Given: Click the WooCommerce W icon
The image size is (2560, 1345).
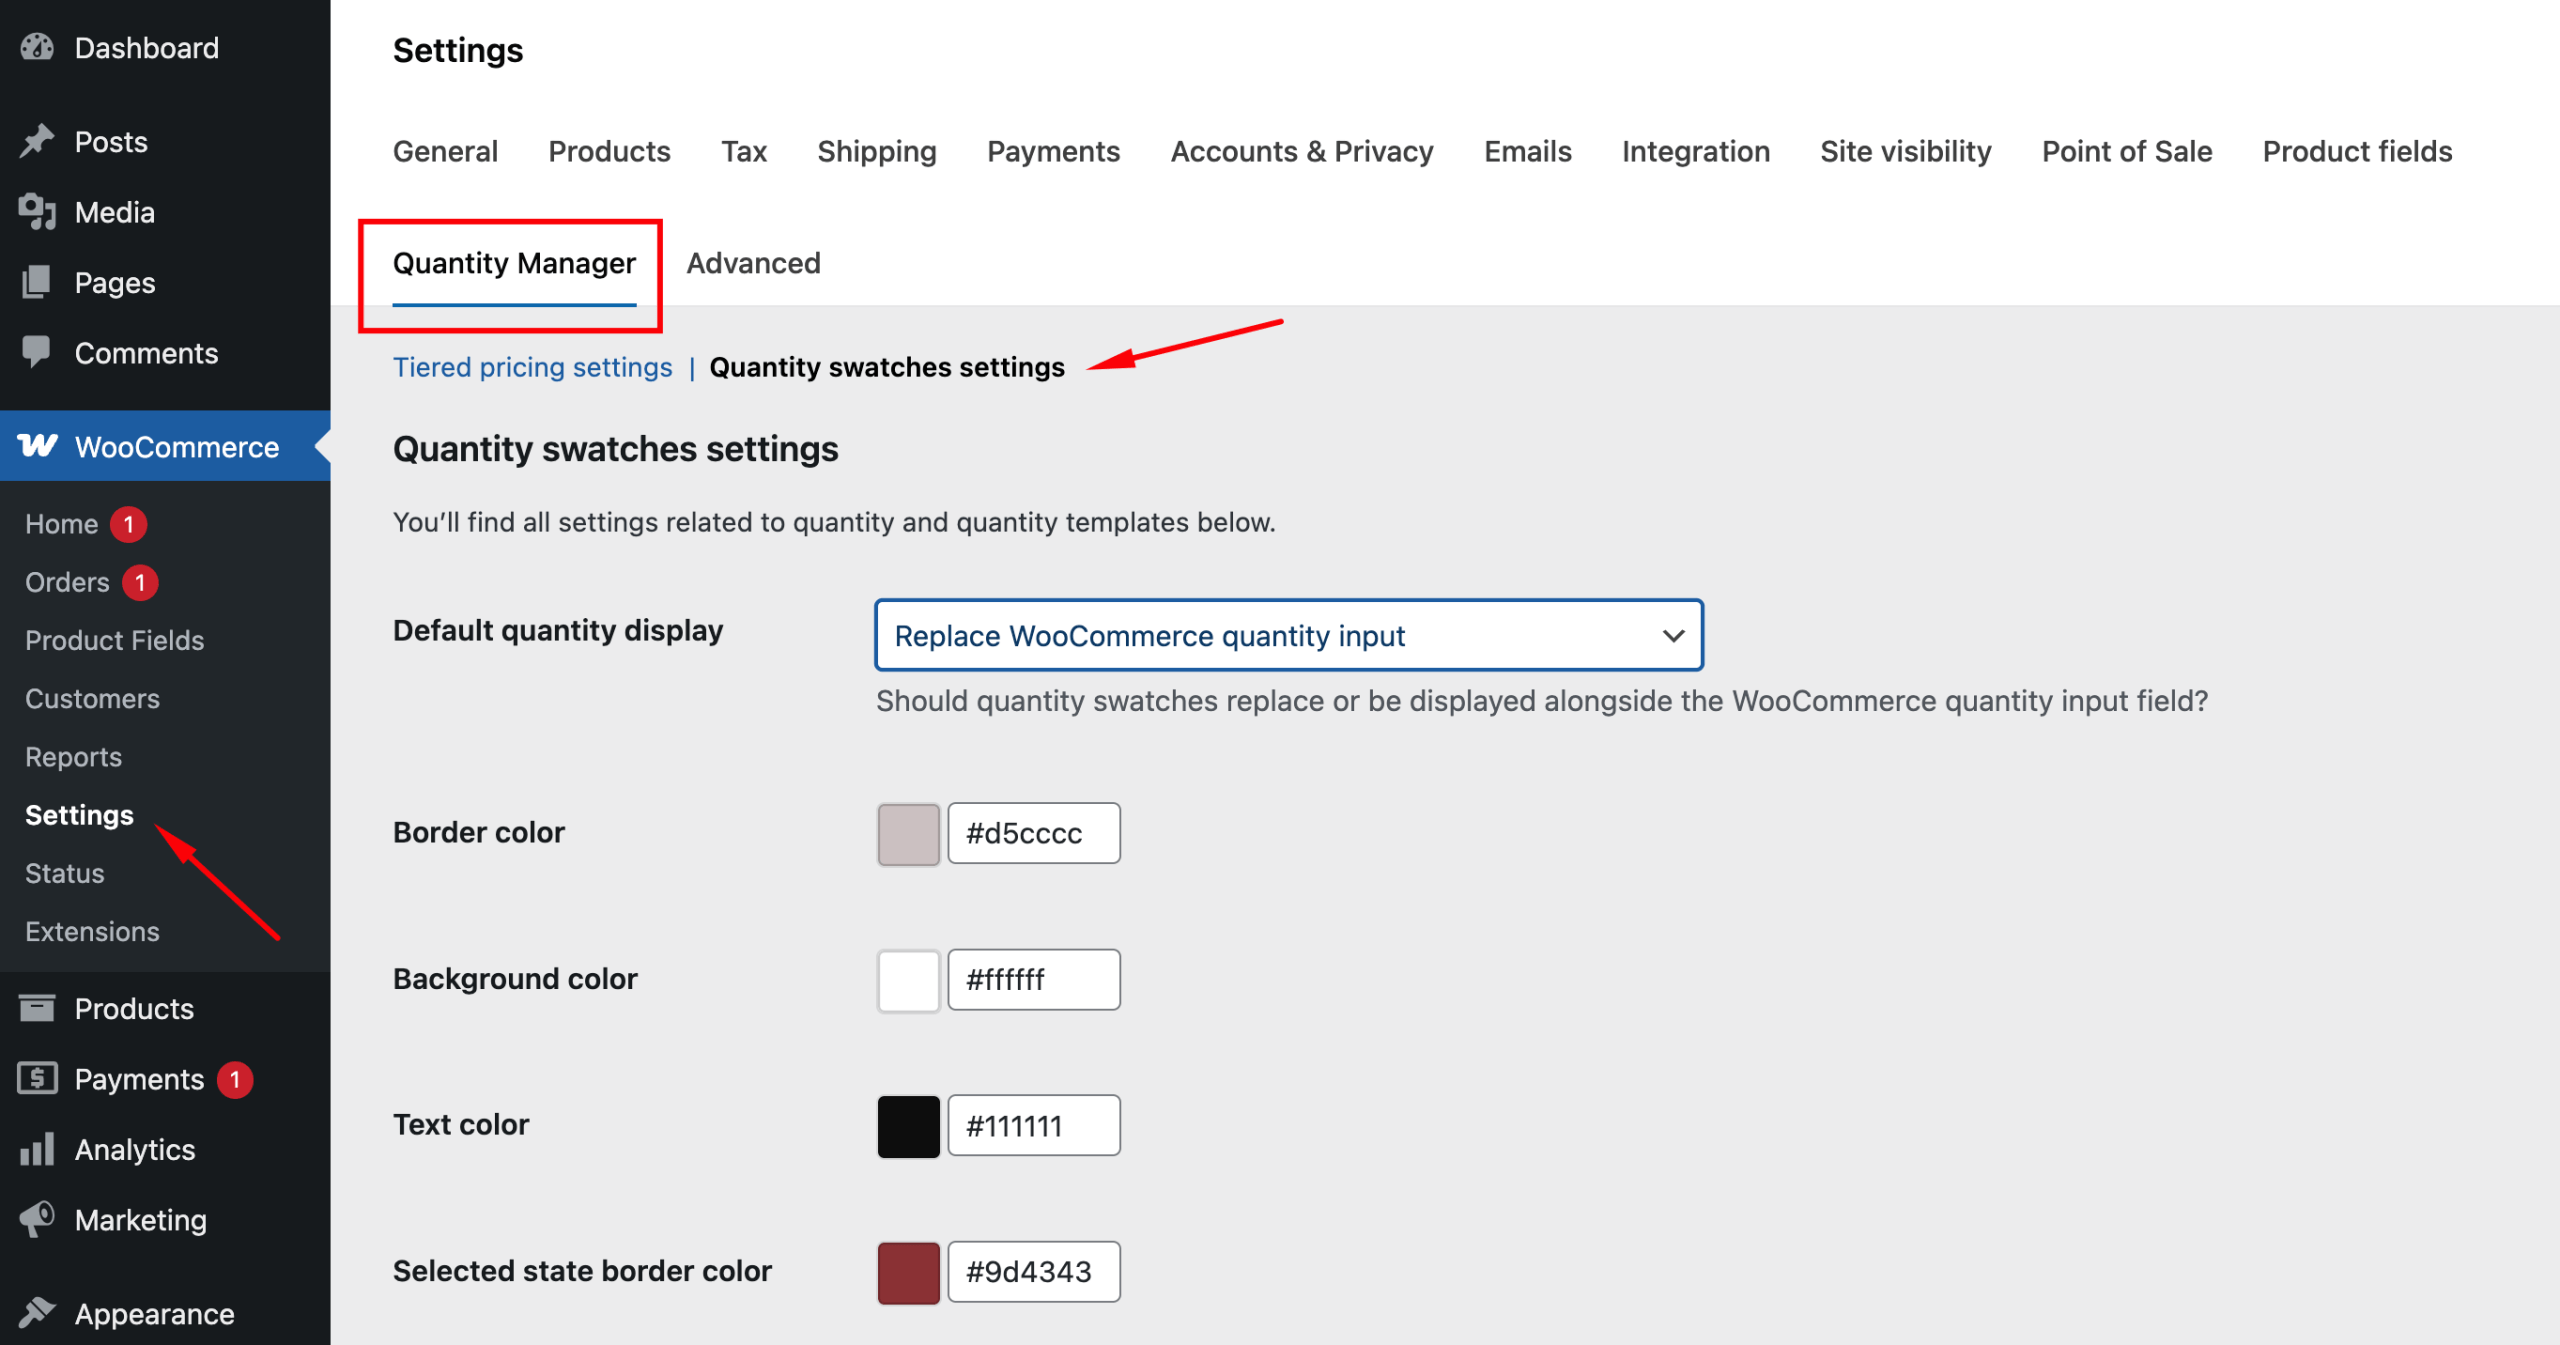Looking at the screenshot, I should coord(37,446).
